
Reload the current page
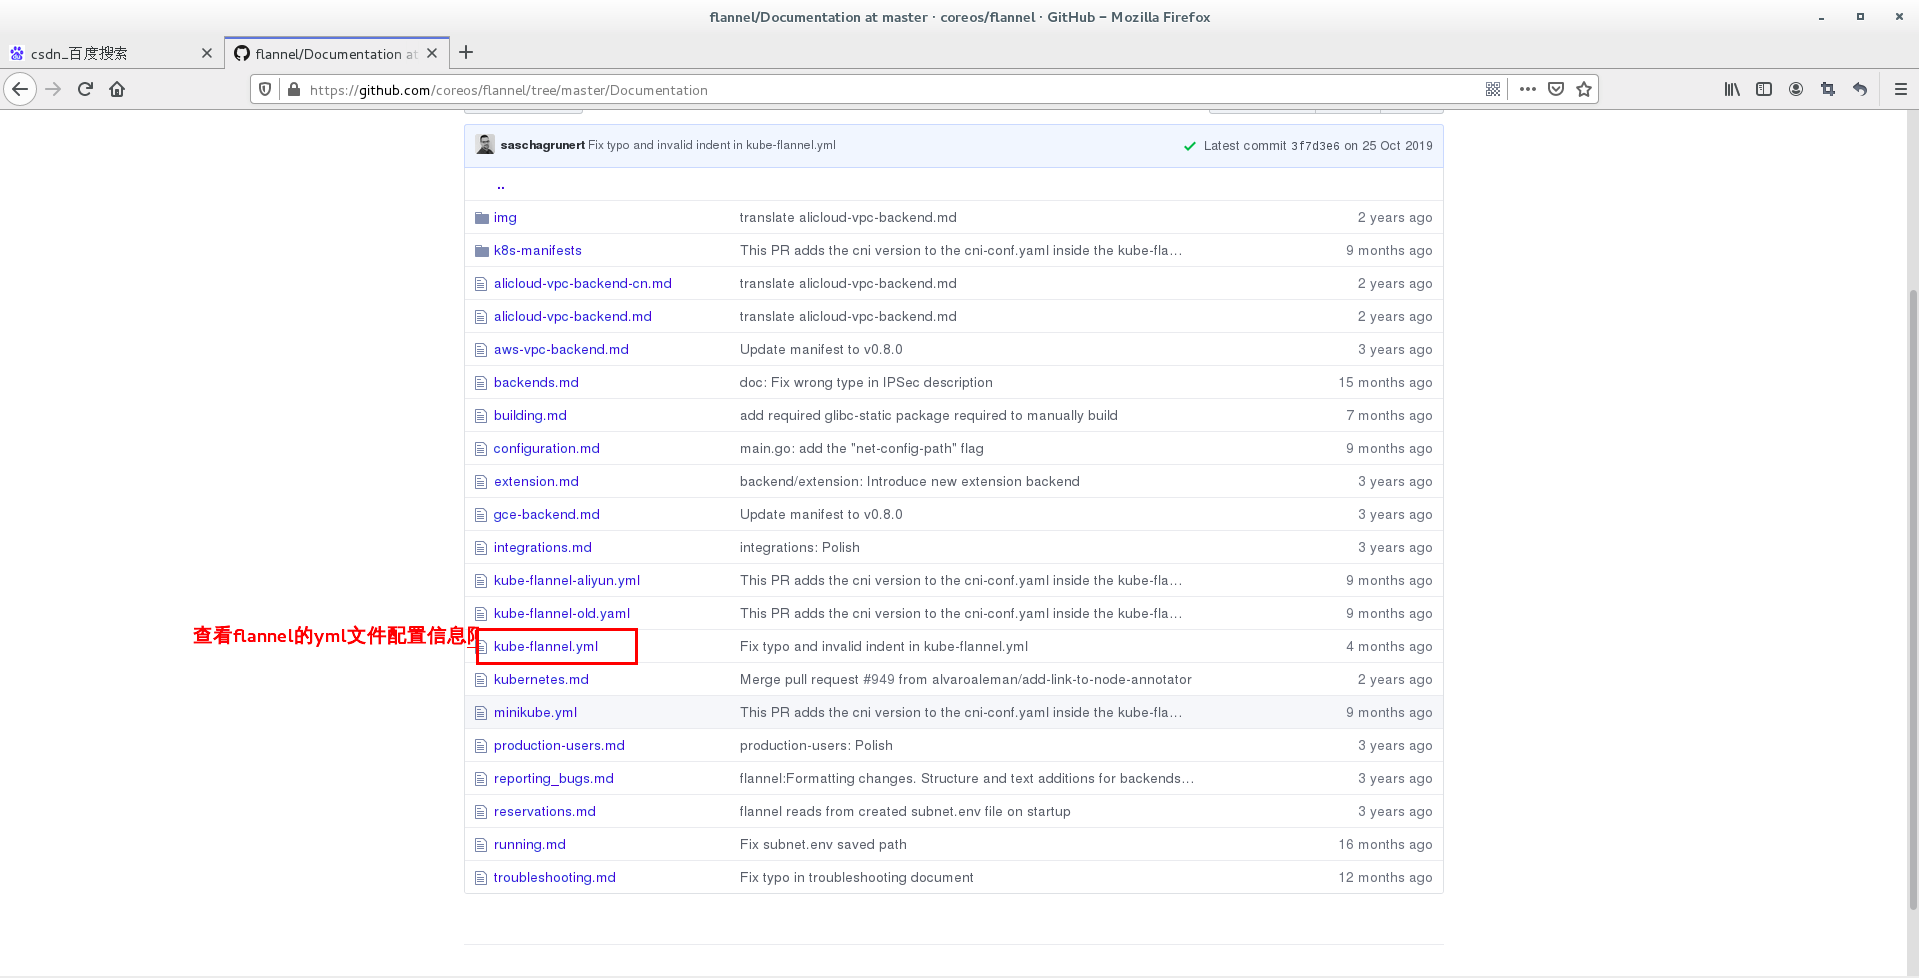tap(85, 89)
